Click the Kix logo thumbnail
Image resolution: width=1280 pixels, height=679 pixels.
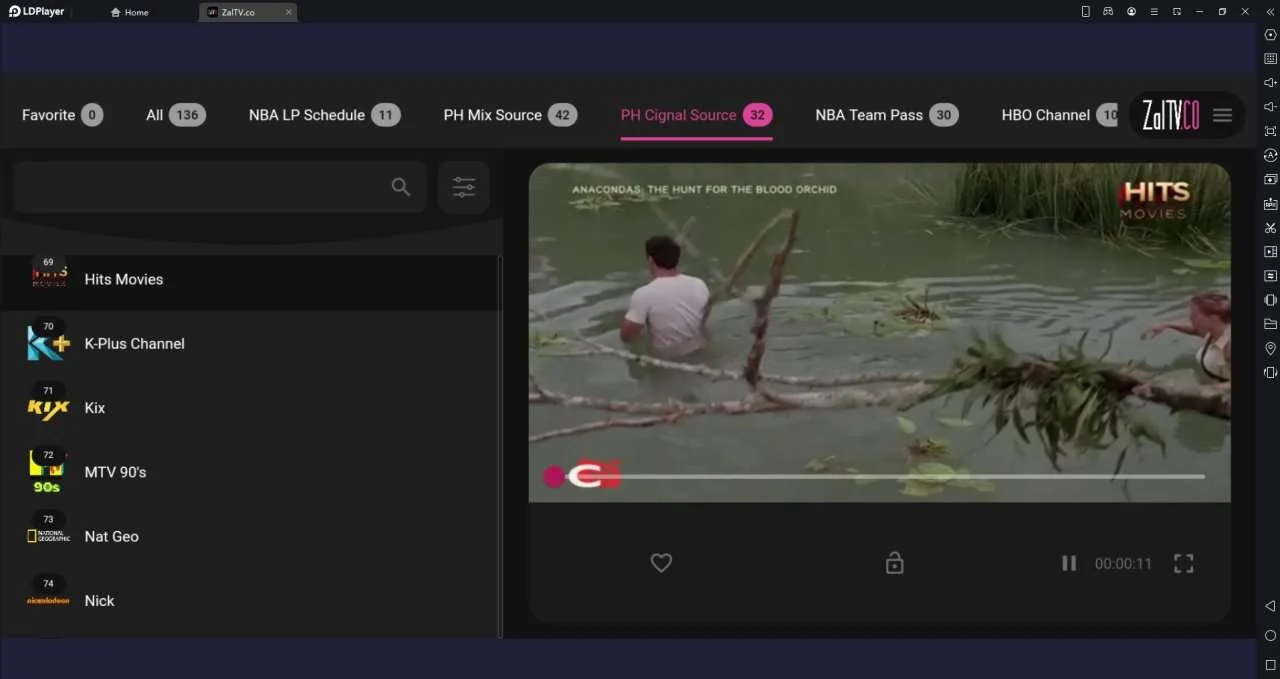coord(48,408)
